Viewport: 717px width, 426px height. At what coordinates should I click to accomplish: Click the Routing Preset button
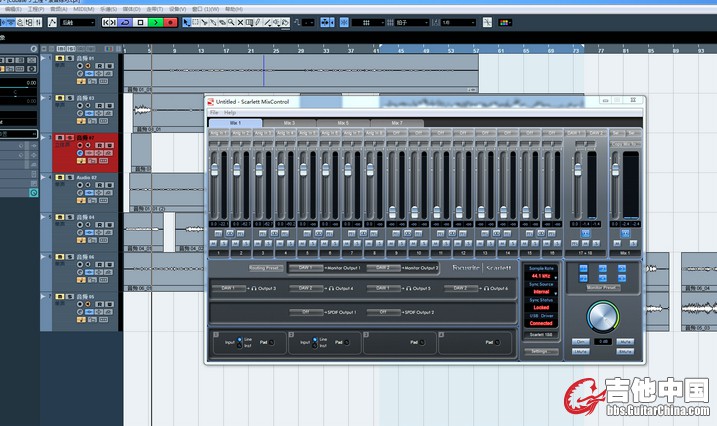[266, 268]
